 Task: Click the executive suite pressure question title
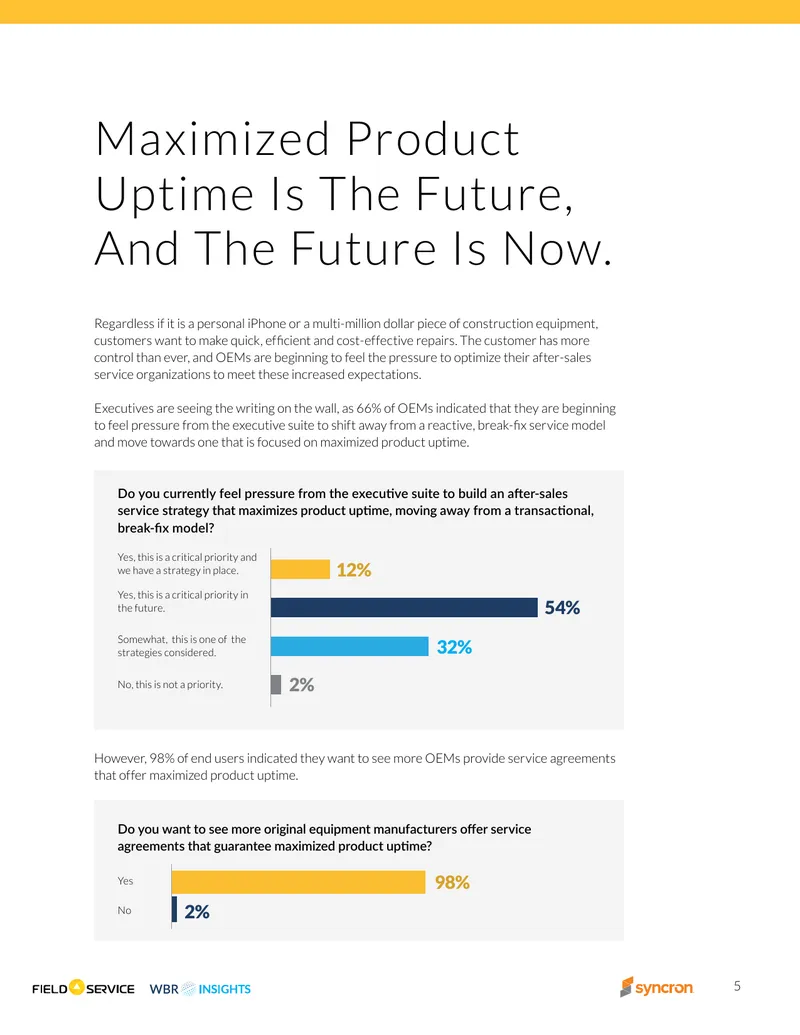tap(356, 510)
